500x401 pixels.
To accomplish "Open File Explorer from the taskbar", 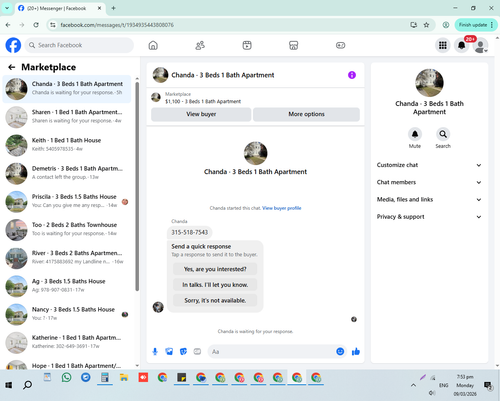I will [124, 377].
